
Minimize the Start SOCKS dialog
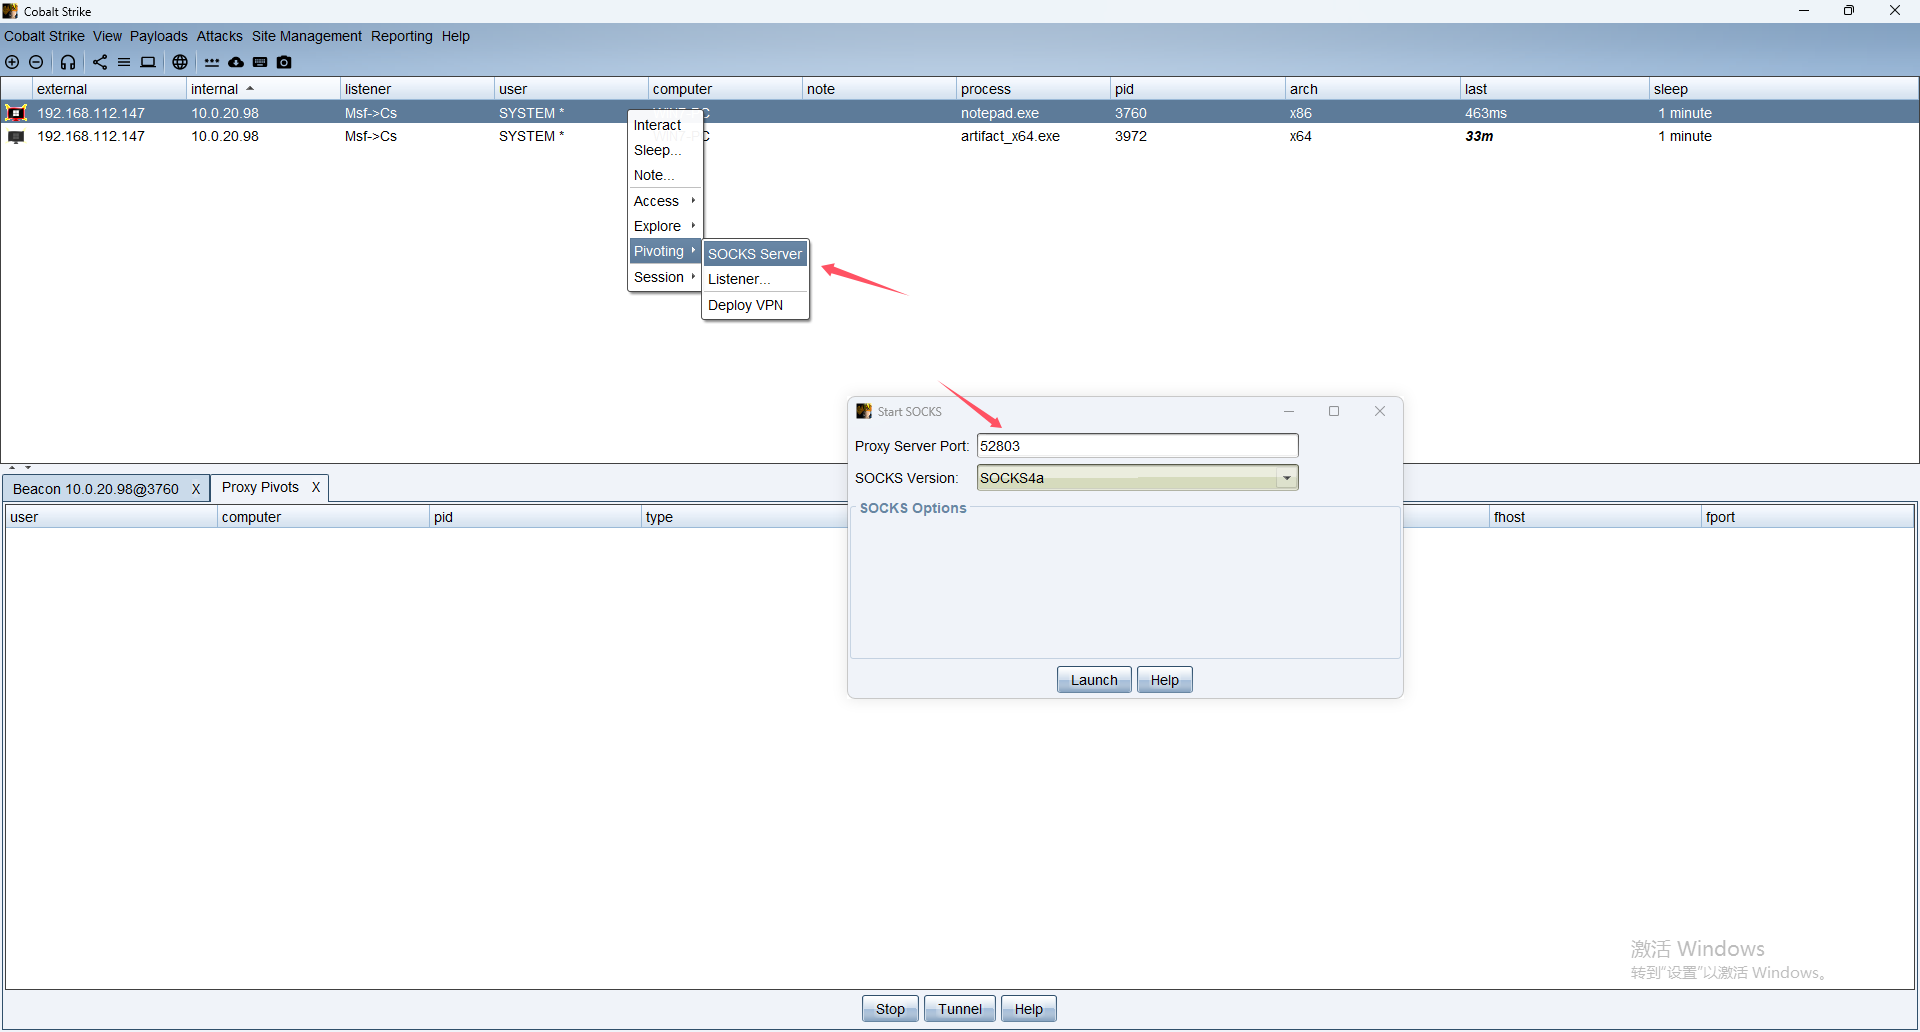pos(1289,411)
